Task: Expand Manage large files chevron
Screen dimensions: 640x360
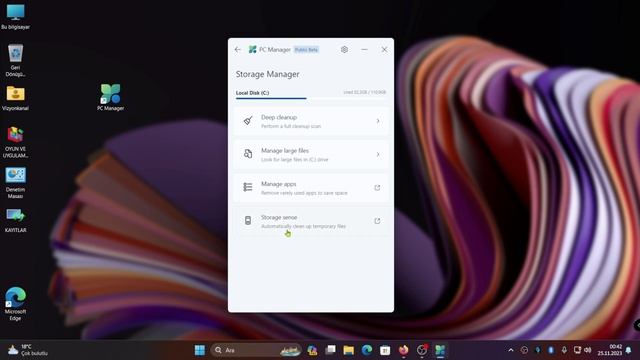Action: [378, 155]
